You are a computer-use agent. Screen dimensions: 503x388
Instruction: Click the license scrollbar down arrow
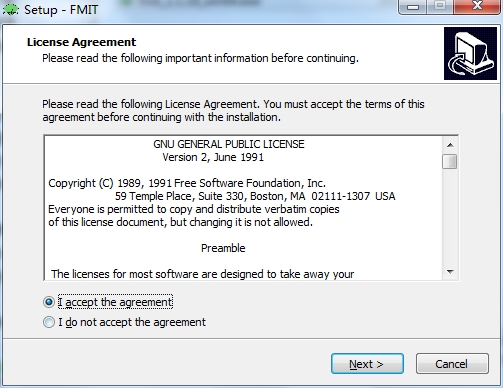(x=450, y=272)
